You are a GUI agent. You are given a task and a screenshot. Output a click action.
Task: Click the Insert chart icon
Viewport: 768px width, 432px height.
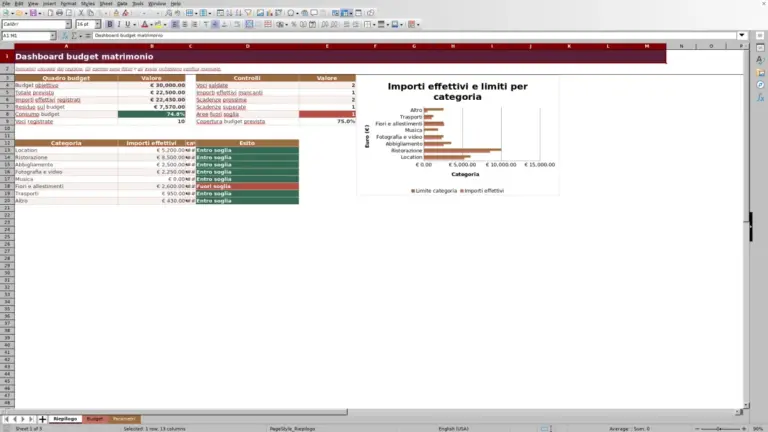coord(269,13)
